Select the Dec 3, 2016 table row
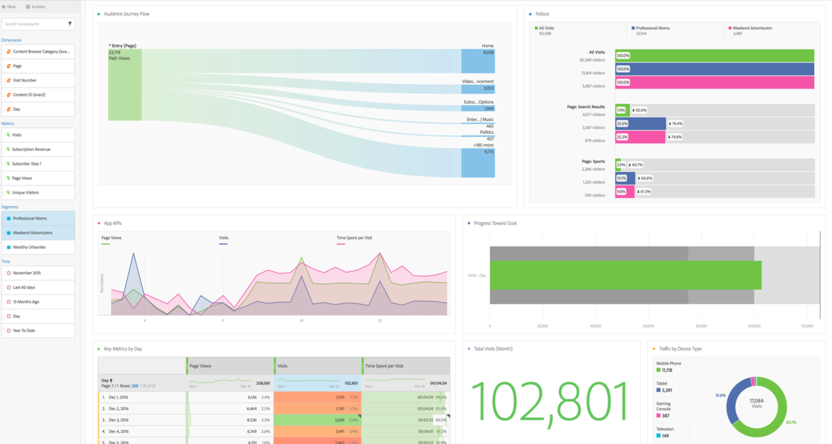The image size is (832, 444). point(274,420)
